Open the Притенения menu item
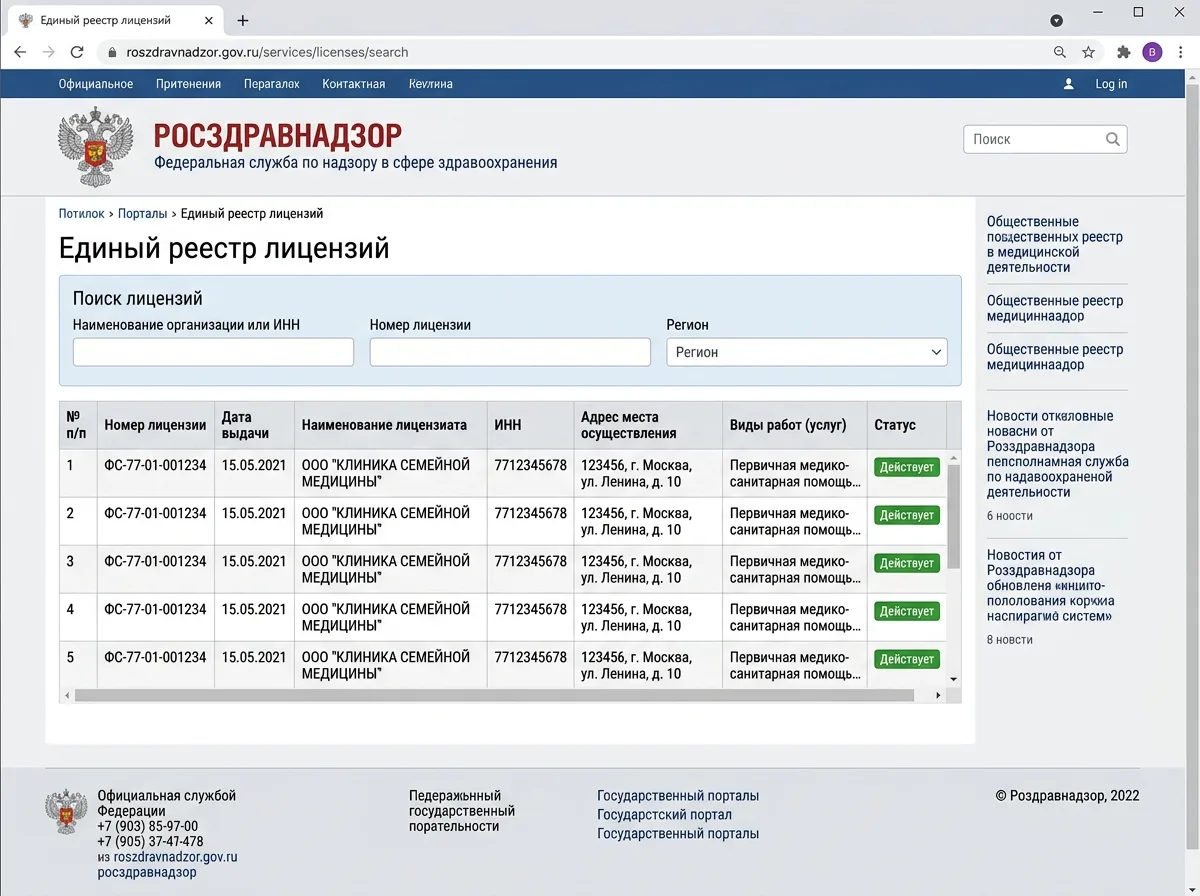The height and width of the screenshot is (896, 1200). 188,84
